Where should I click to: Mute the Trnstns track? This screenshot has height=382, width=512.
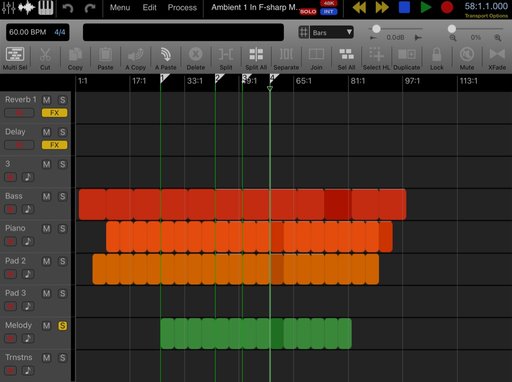tap(46, 358)
